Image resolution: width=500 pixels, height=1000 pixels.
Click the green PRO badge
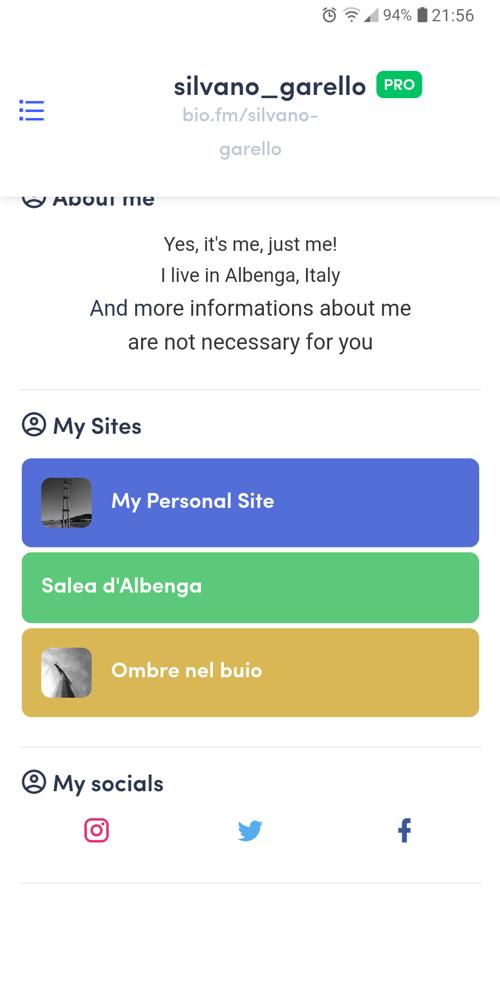pyautogui.click(x=399, y=85)
